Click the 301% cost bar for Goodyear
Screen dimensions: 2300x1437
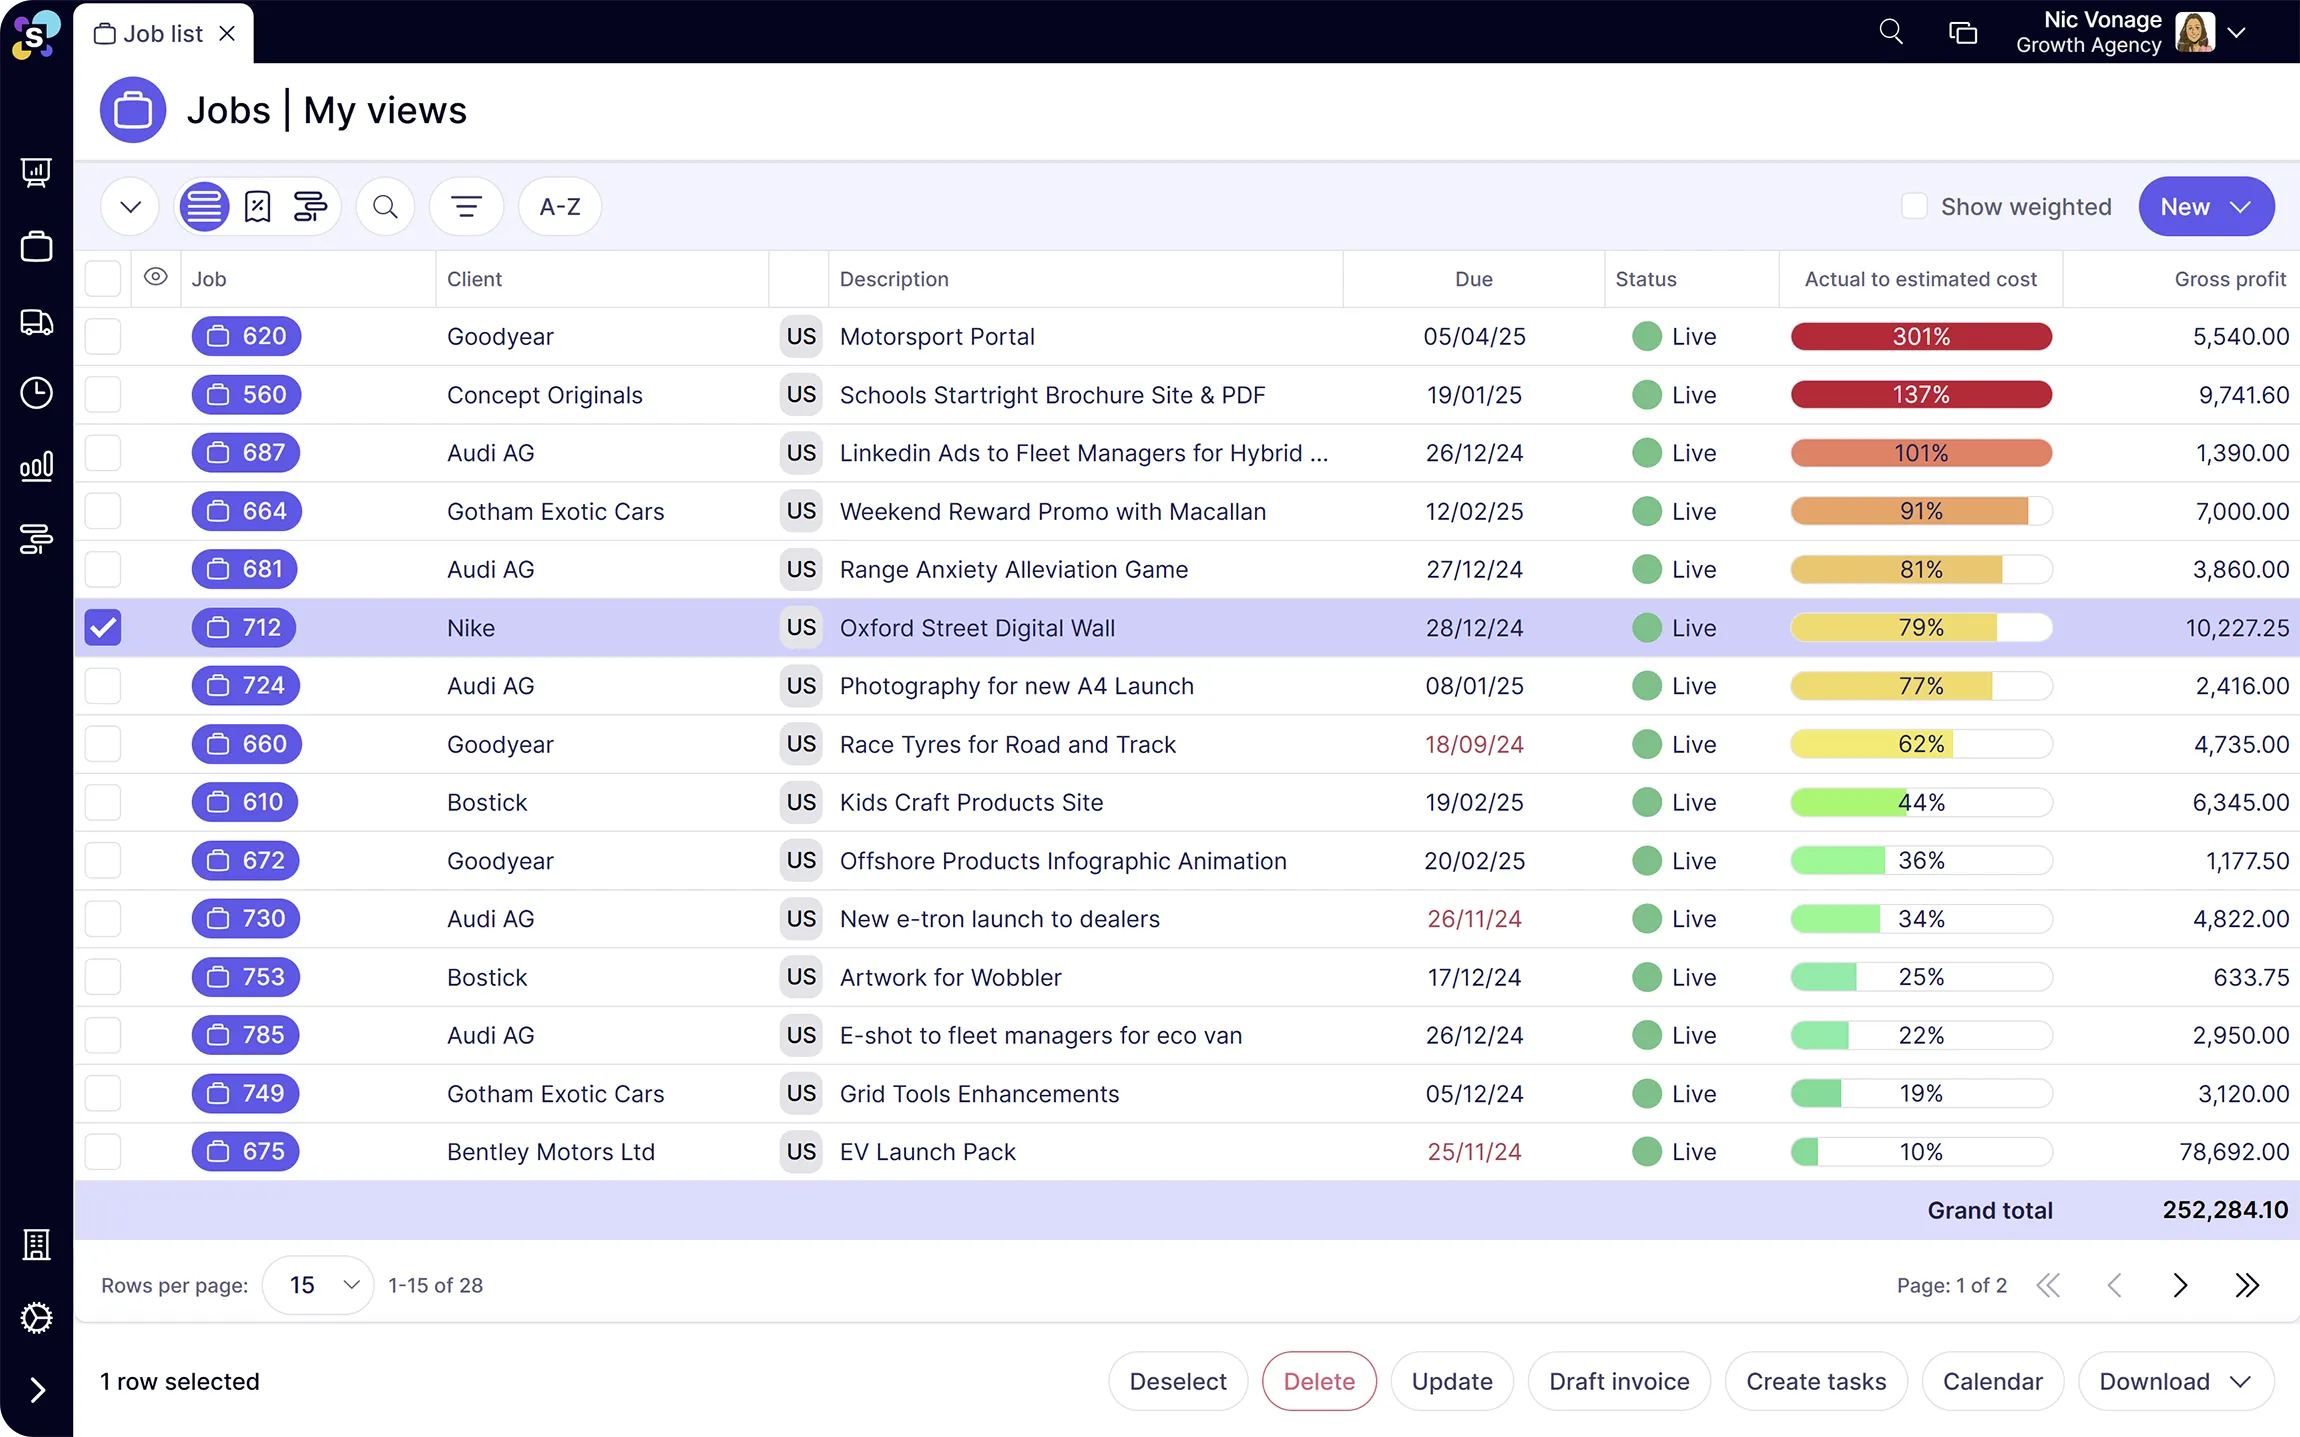[1921, 336]
